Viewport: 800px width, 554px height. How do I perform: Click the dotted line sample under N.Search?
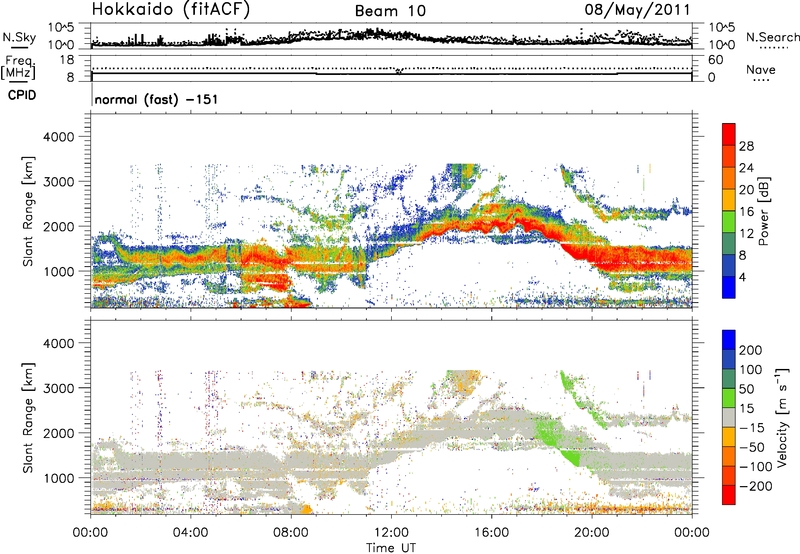[x=774, y=48]
